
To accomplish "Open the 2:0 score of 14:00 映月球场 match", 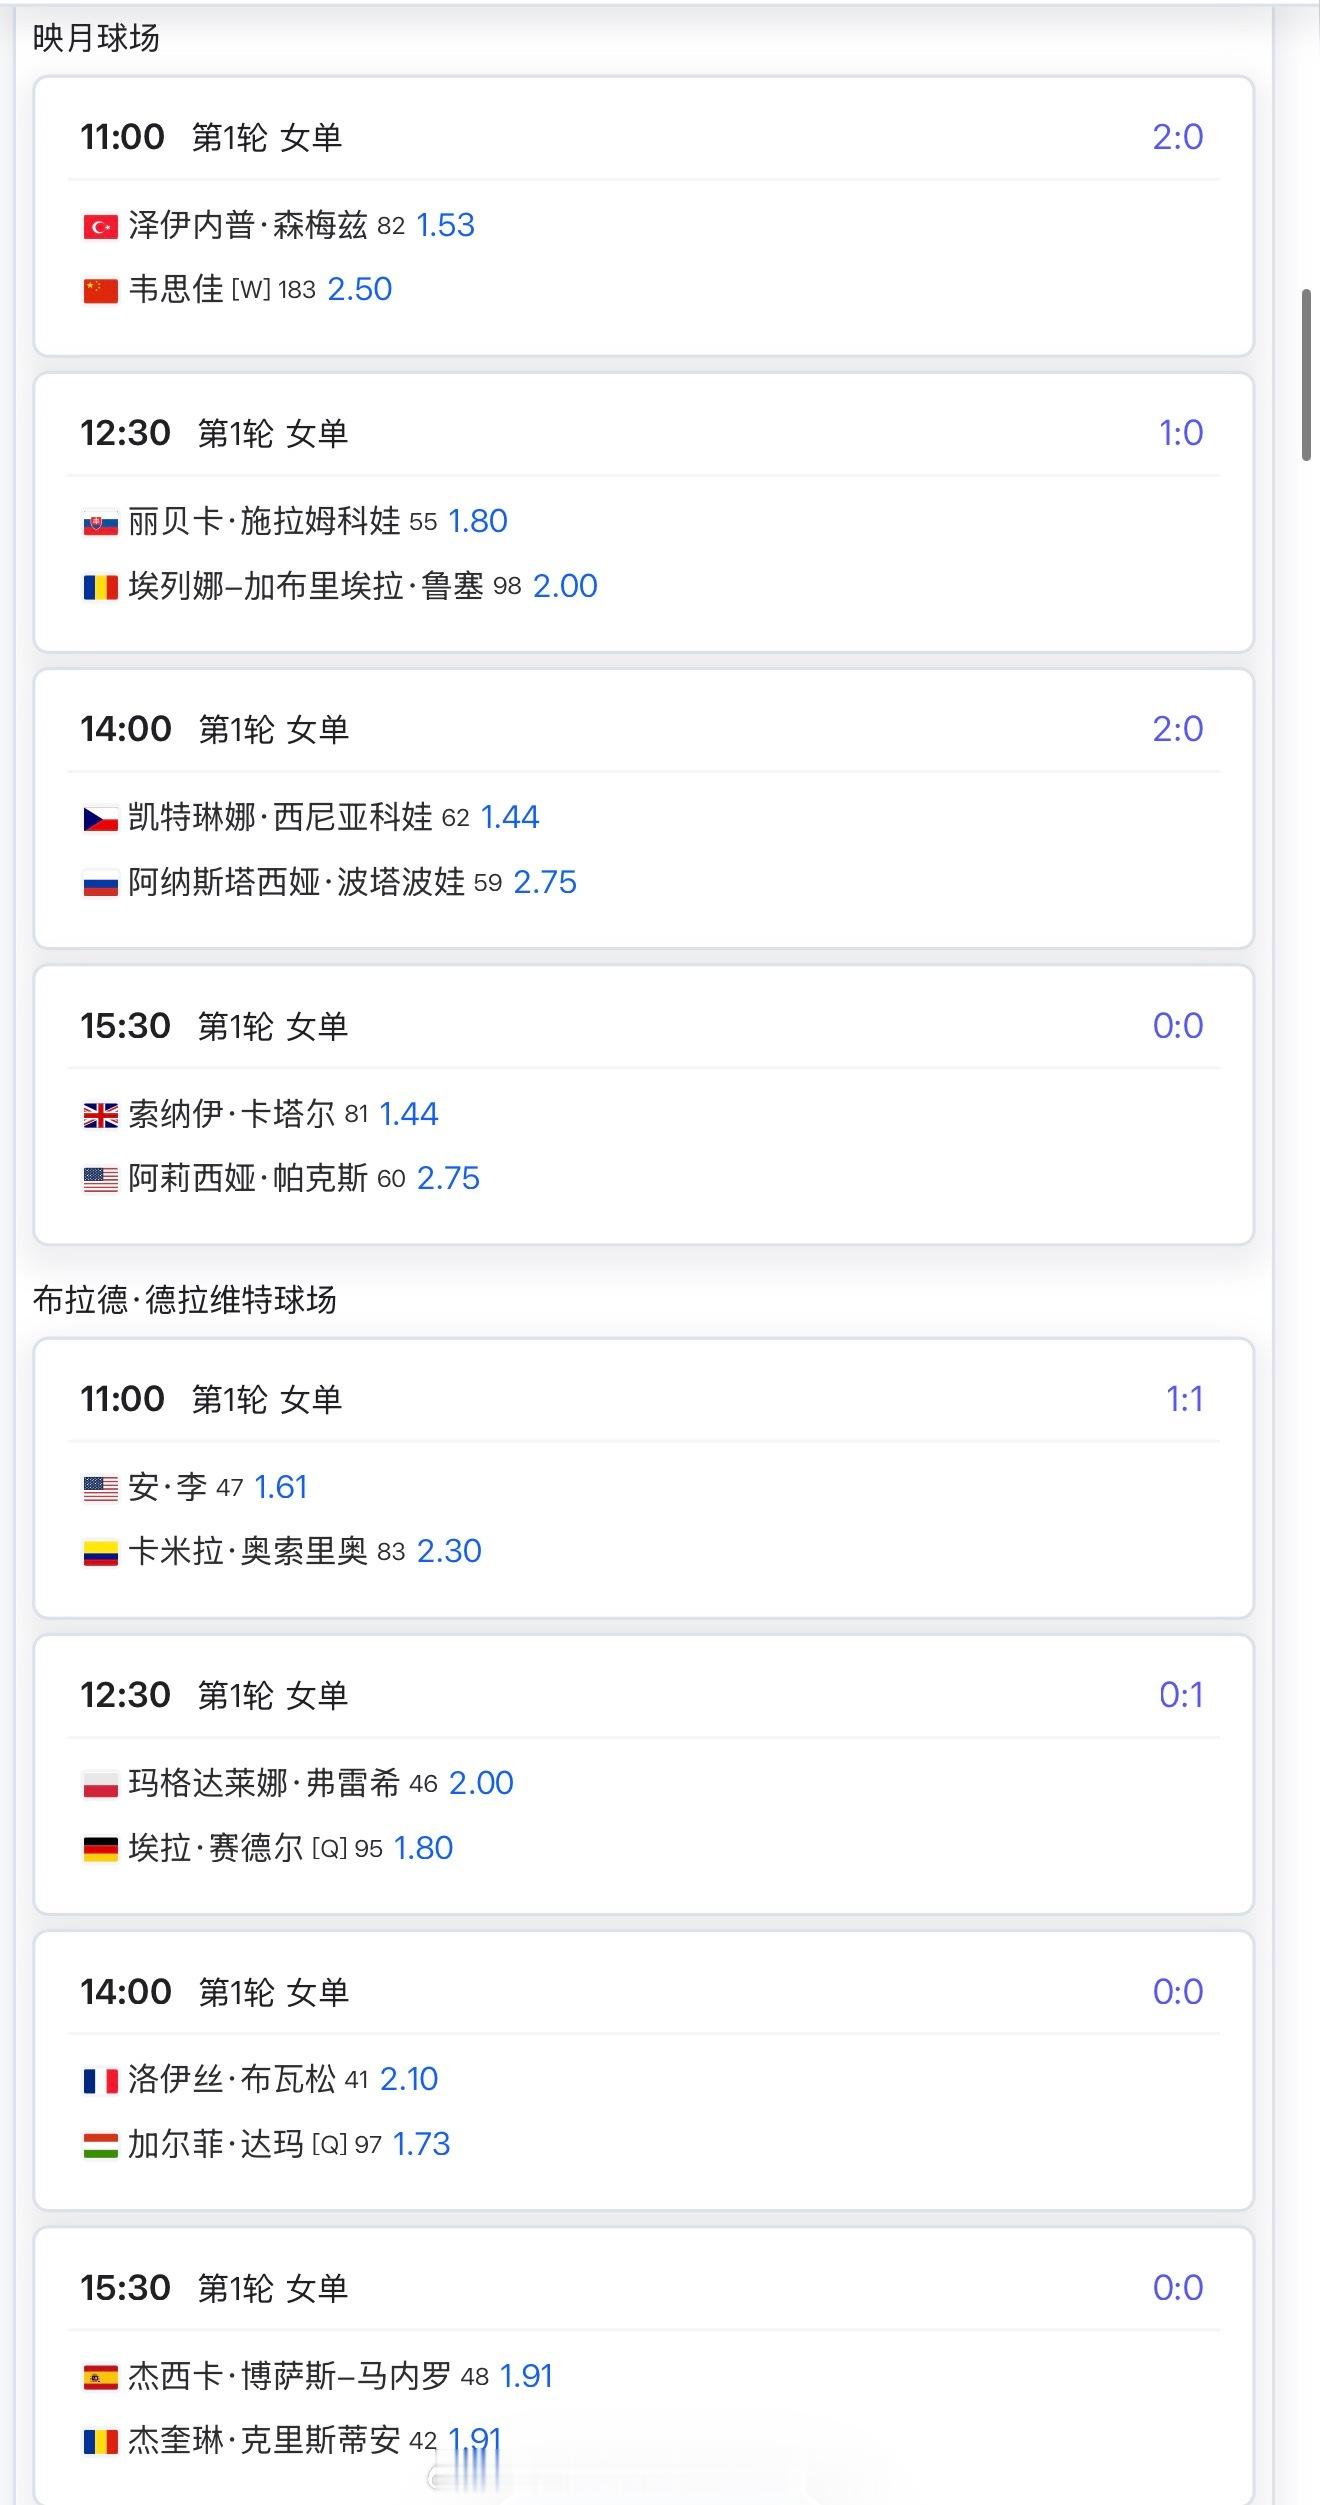I will [1177, 729].
